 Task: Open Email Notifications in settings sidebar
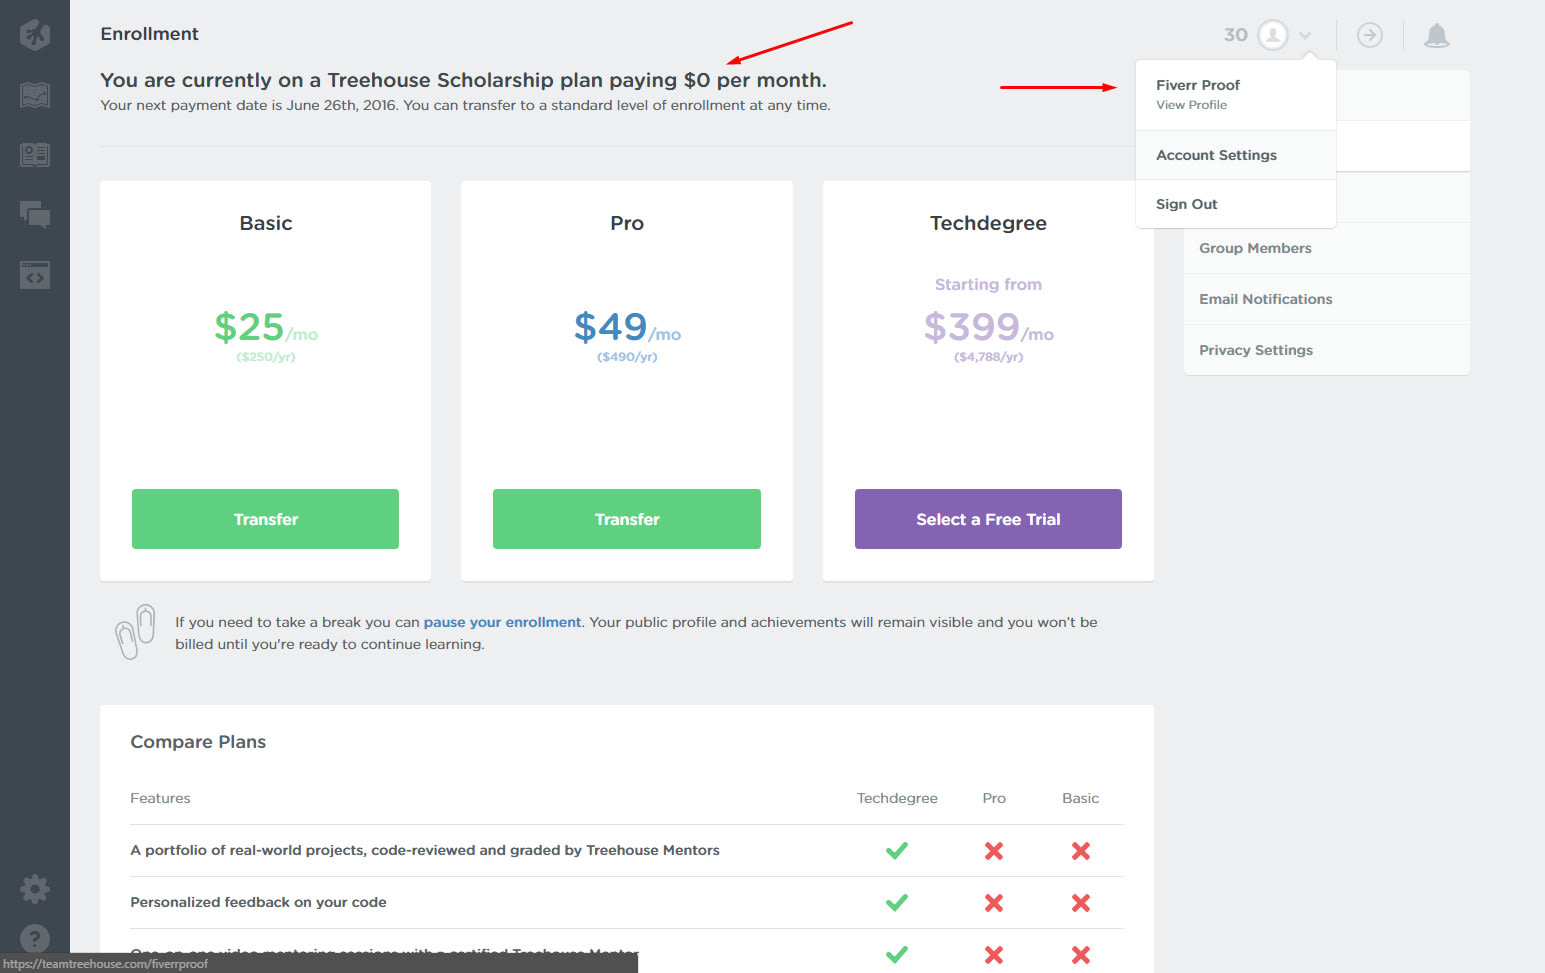coord(1265,299)
